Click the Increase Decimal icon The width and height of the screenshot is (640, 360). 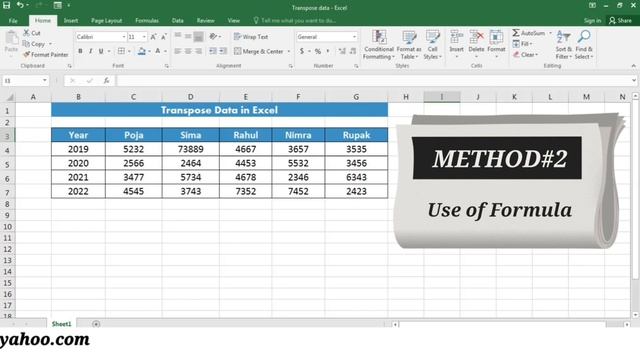[x=342, y=51]
